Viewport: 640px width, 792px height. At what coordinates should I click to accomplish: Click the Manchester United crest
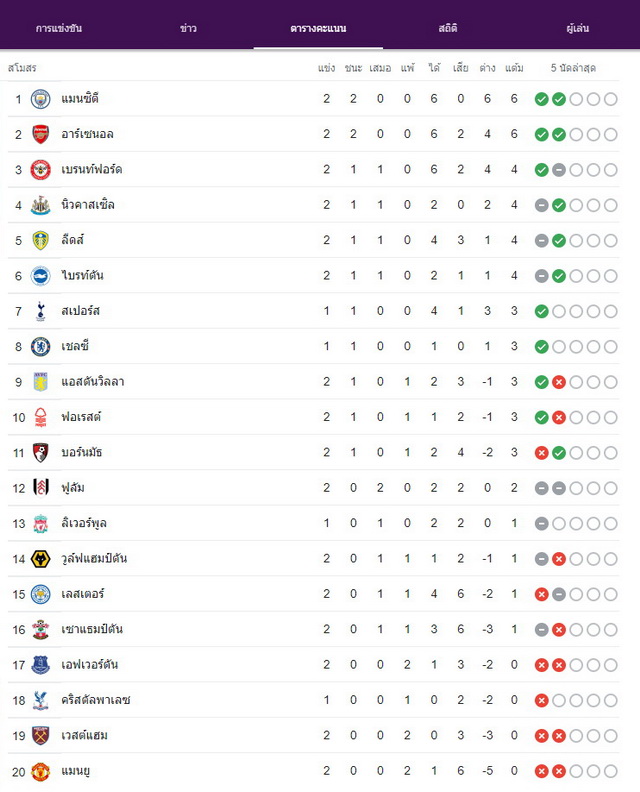tap(40, 771)
